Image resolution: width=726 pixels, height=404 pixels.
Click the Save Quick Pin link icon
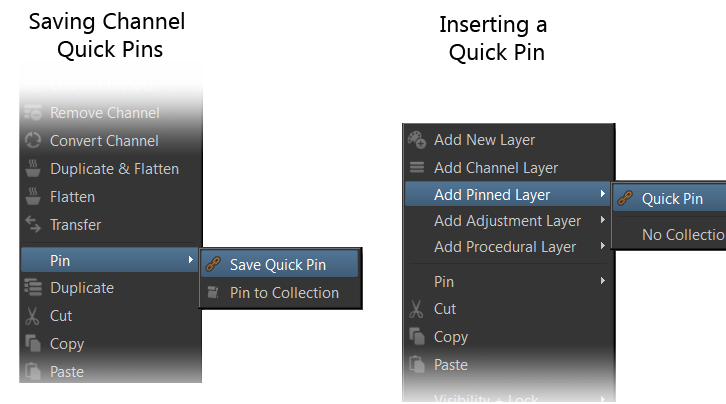[213, 265]
